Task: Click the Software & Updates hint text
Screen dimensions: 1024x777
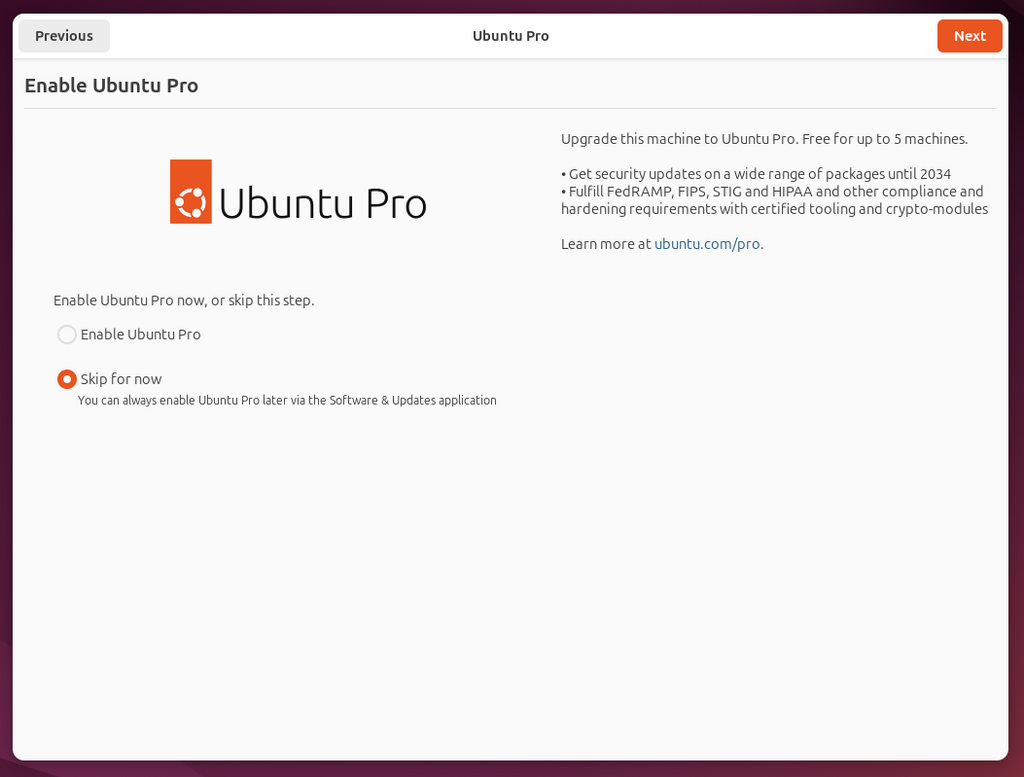Action: coord(287,400)
